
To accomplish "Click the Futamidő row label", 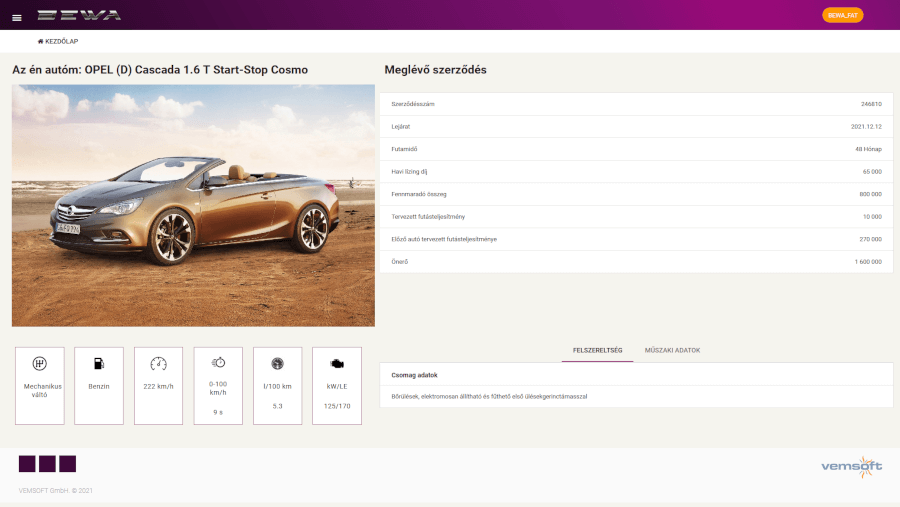I will tap(404, 149).
